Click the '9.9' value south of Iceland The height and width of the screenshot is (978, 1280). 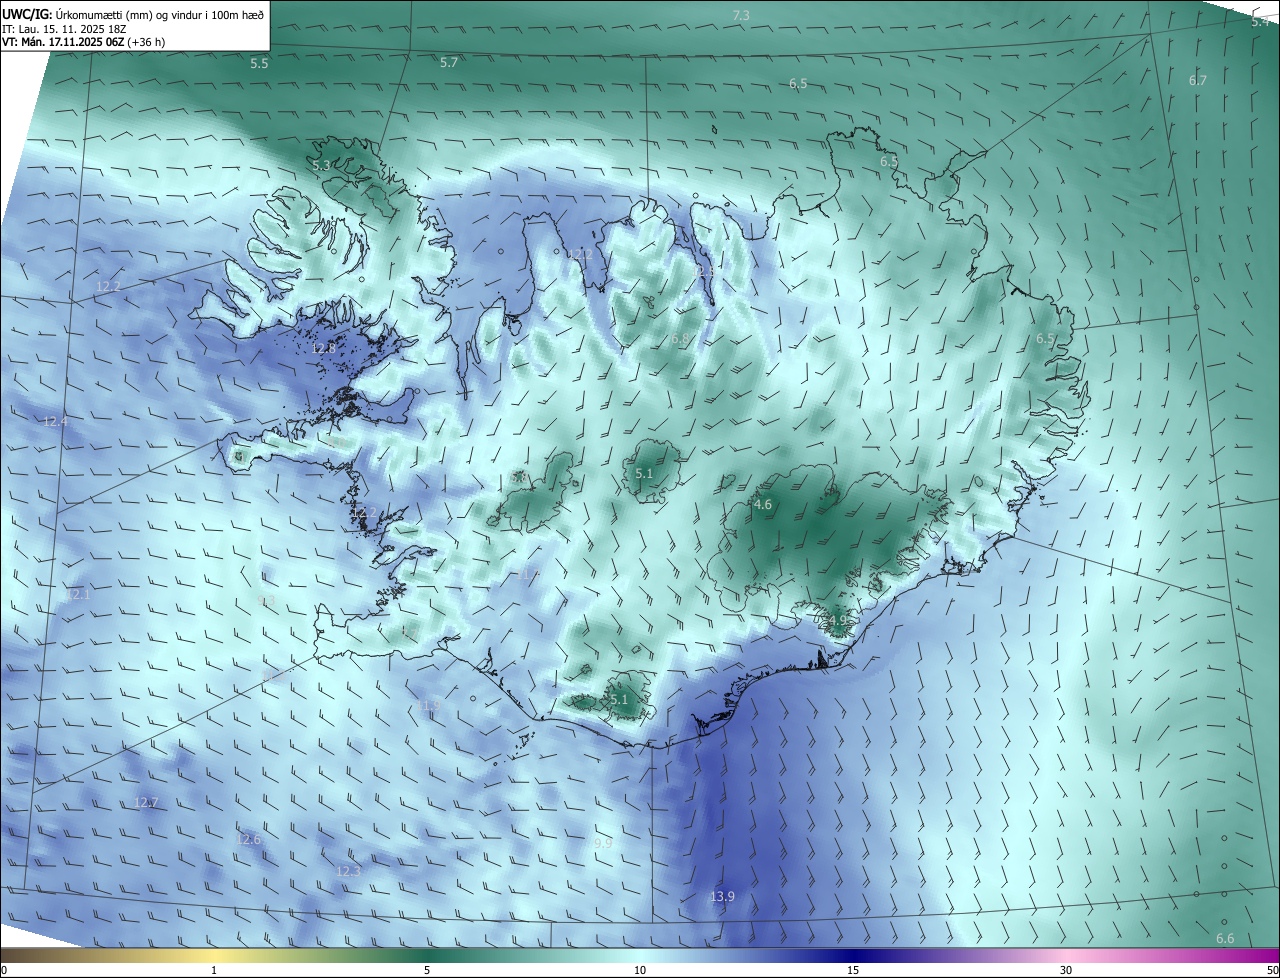coord(603,844)
